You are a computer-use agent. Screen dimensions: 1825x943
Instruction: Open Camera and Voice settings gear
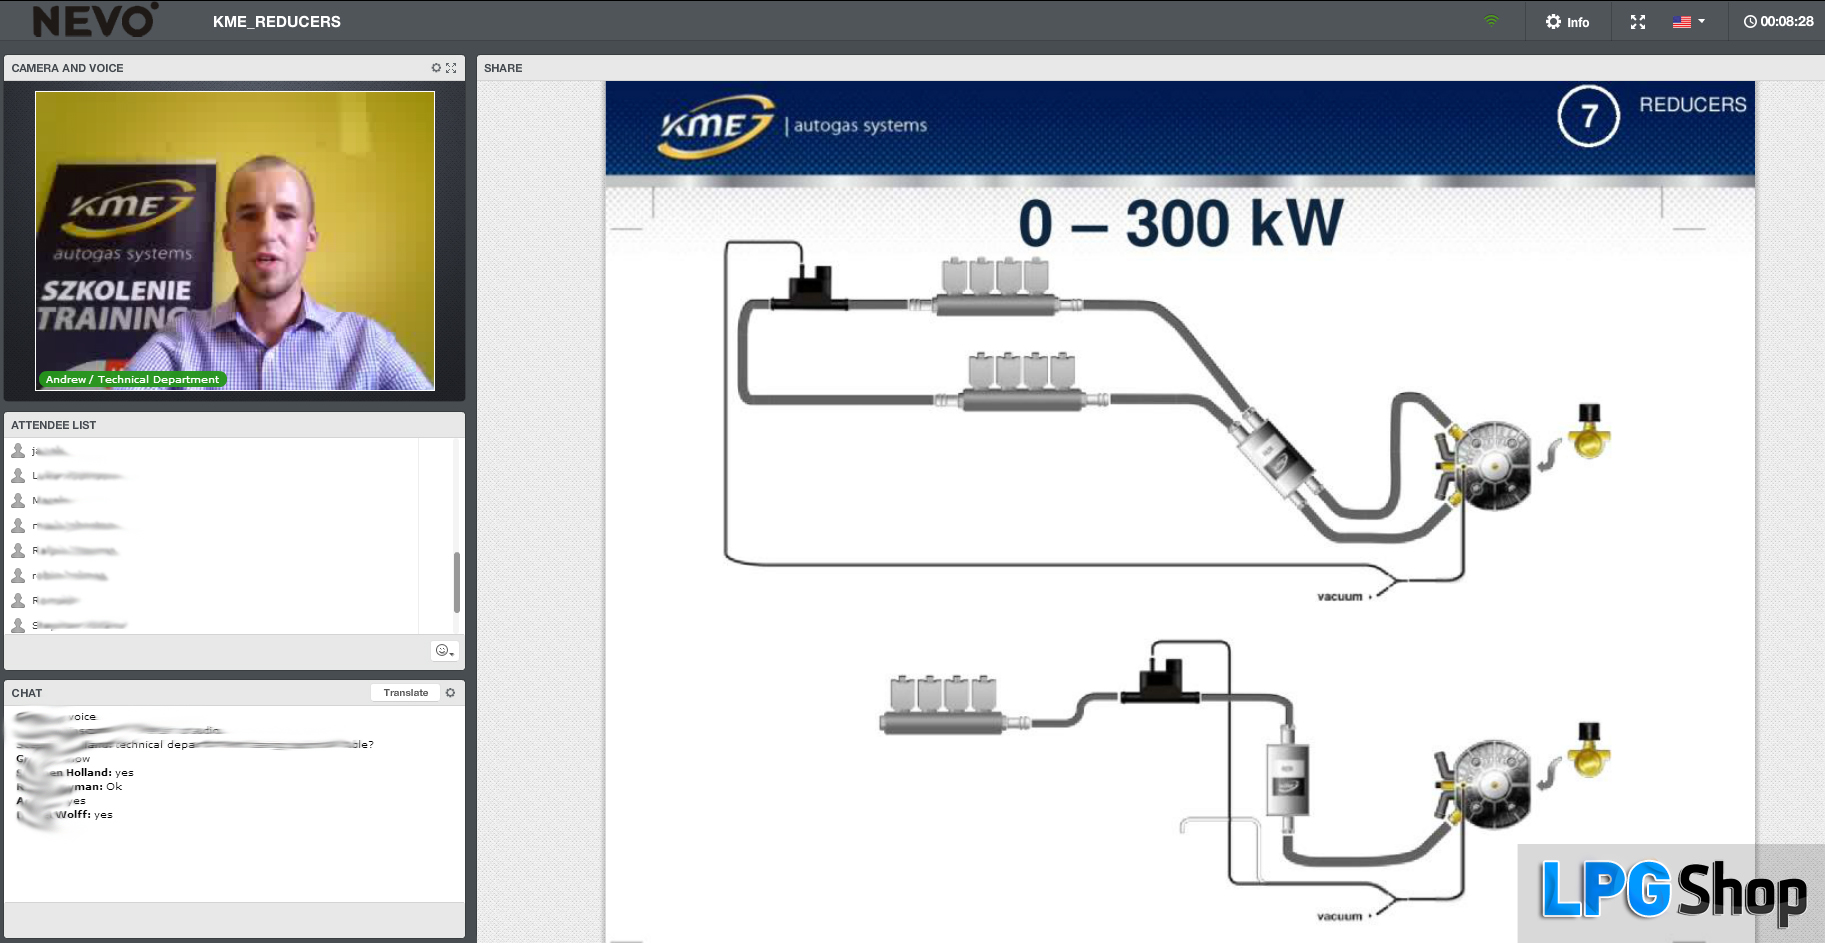pos(436,68)
